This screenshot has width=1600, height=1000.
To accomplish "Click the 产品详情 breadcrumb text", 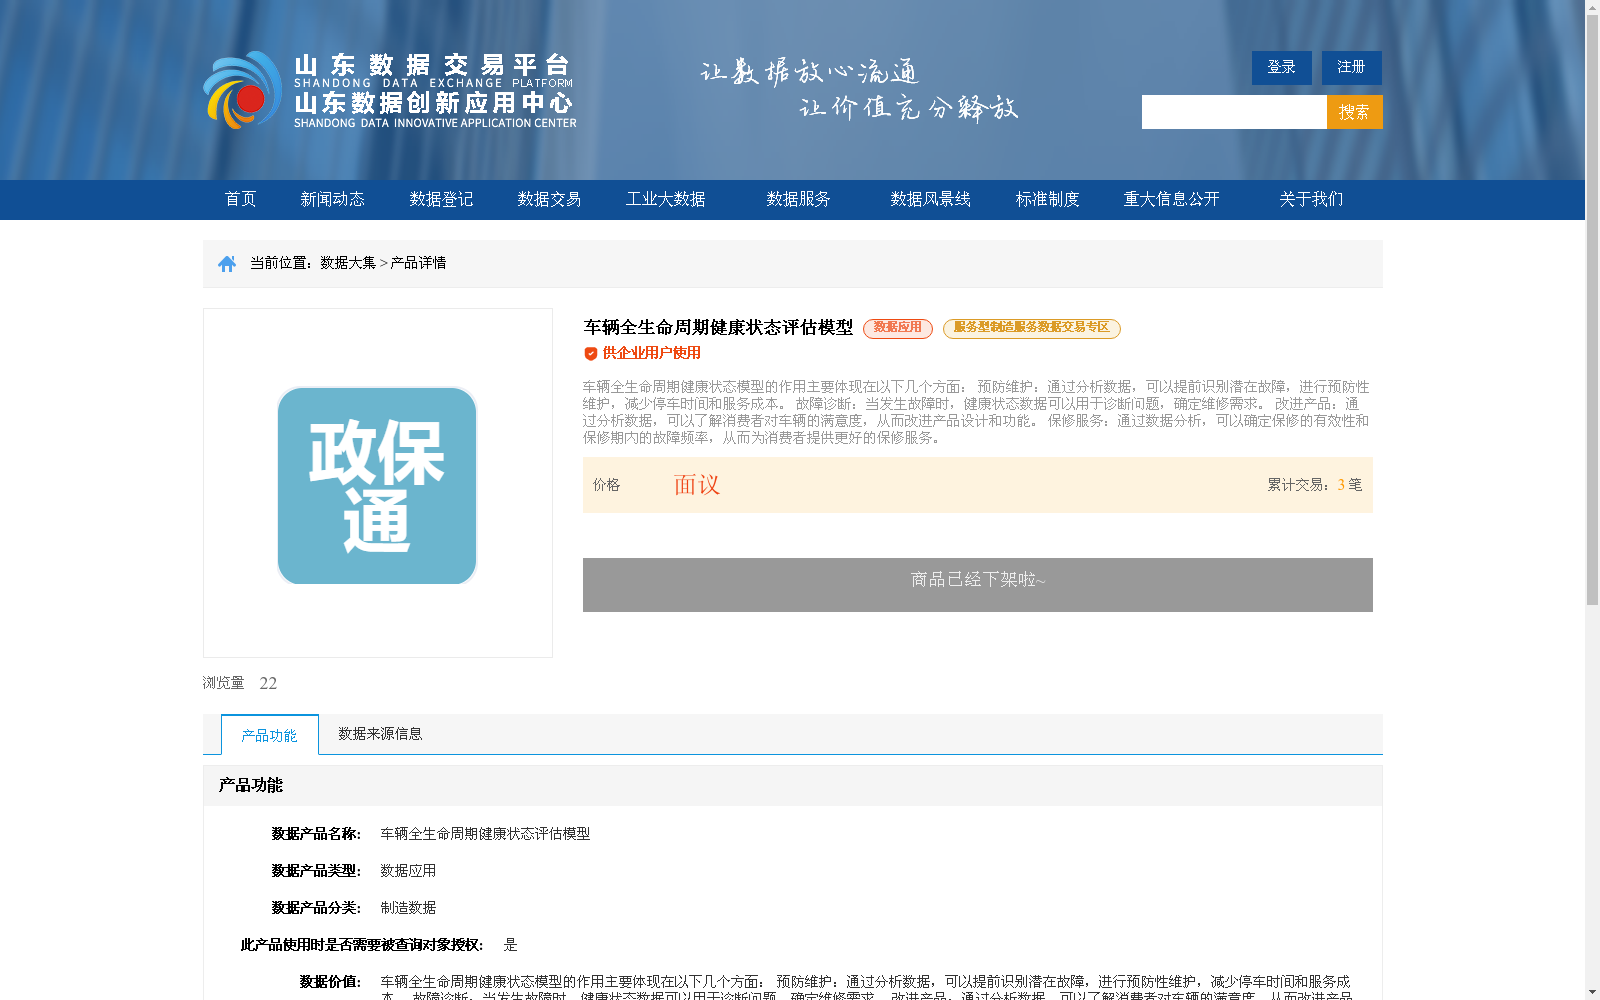I will tap(418, 263).
